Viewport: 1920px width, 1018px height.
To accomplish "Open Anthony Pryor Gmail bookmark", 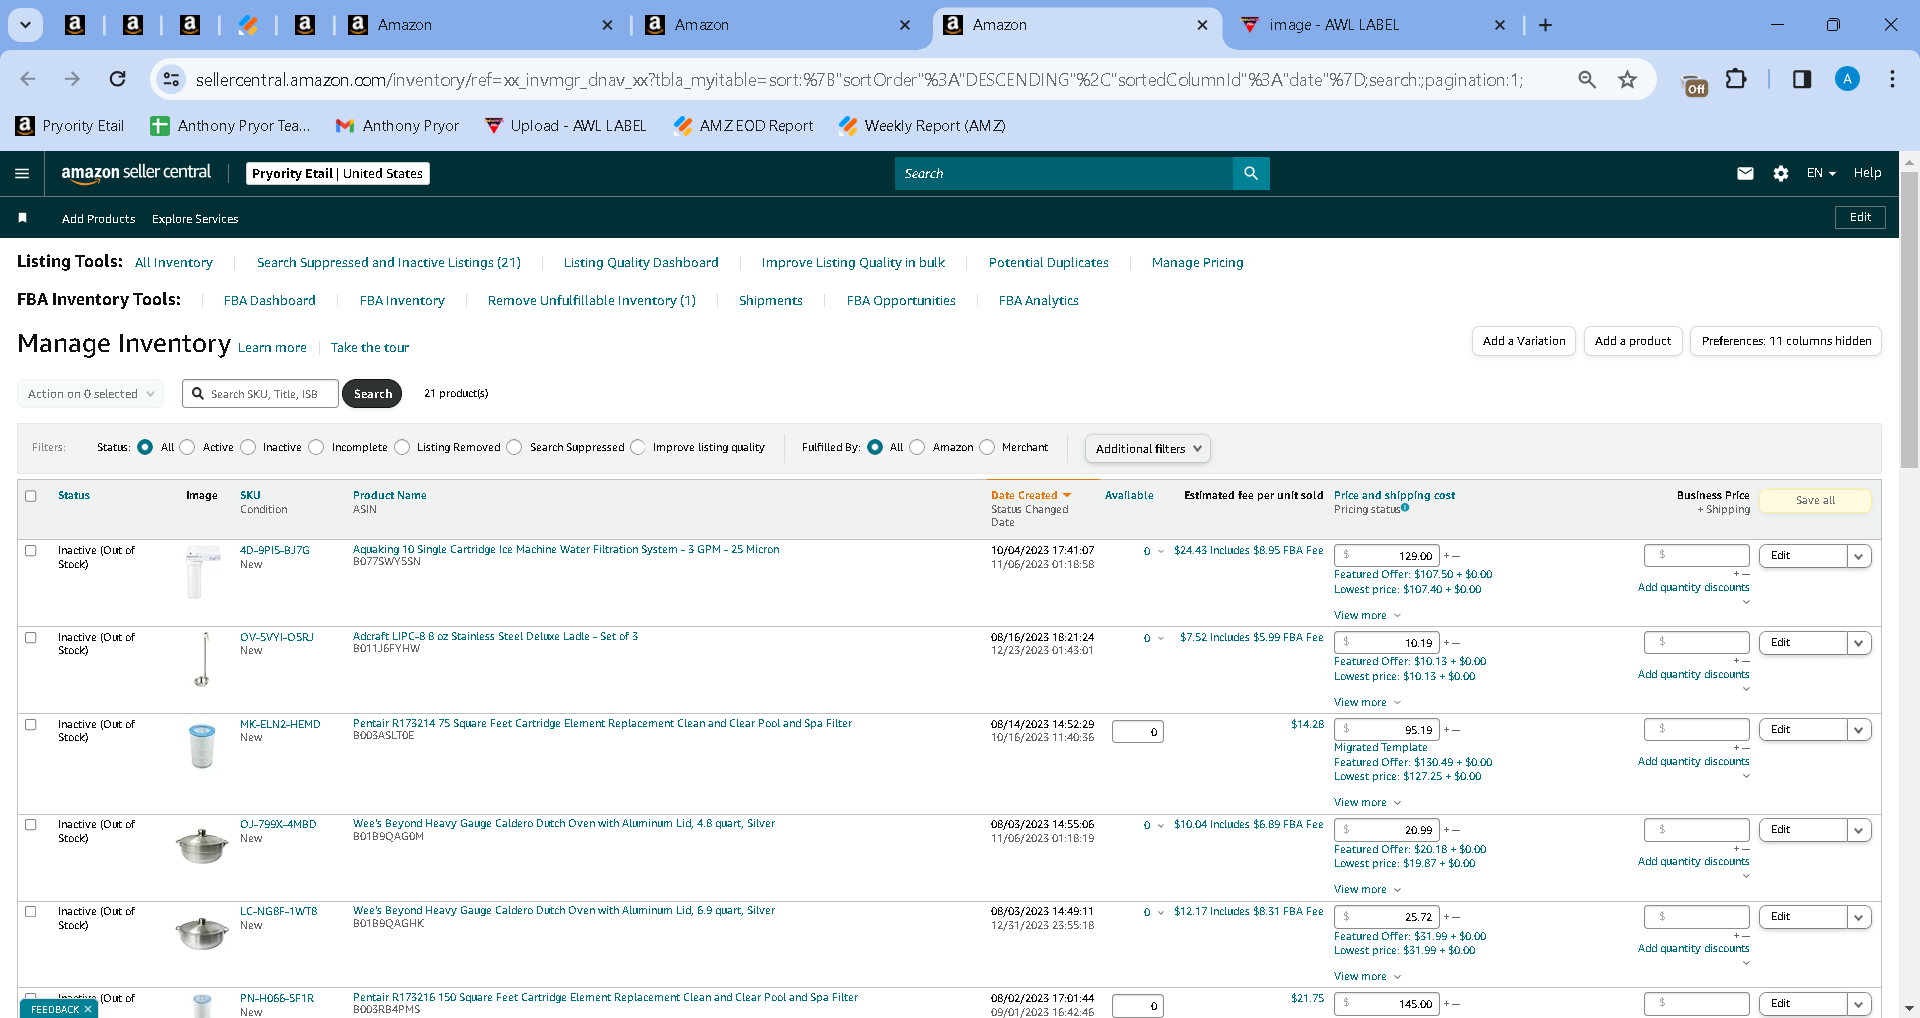I will pyautogui.click(x=397, y=125).
